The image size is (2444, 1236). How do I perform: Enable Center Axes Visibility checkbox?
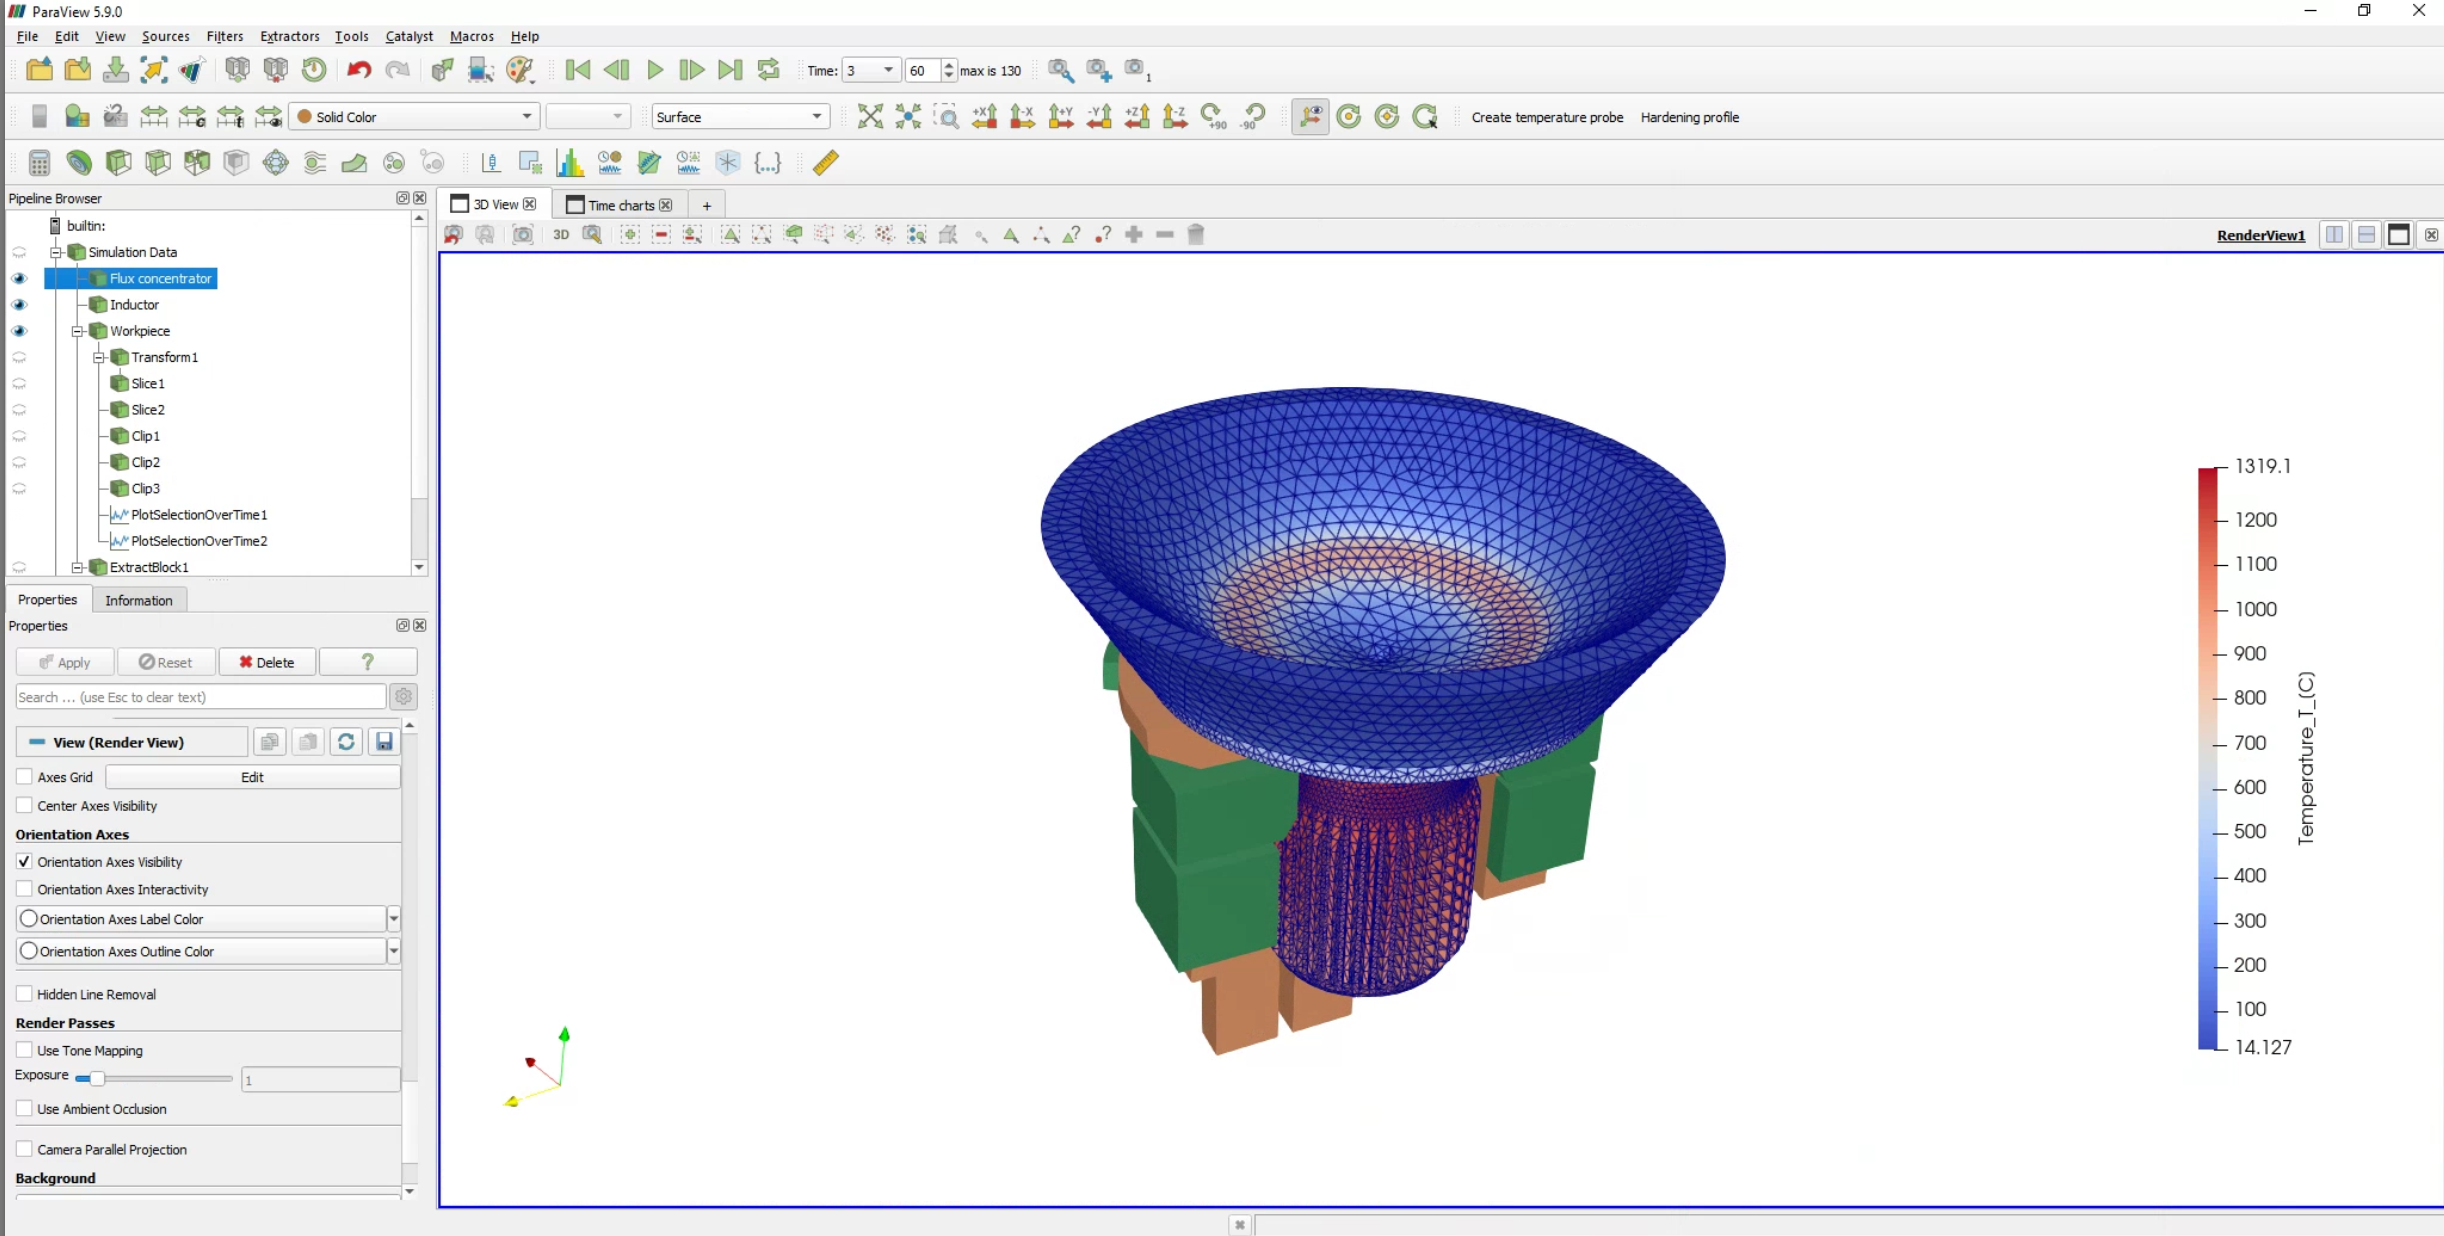[x=24, y=806]
